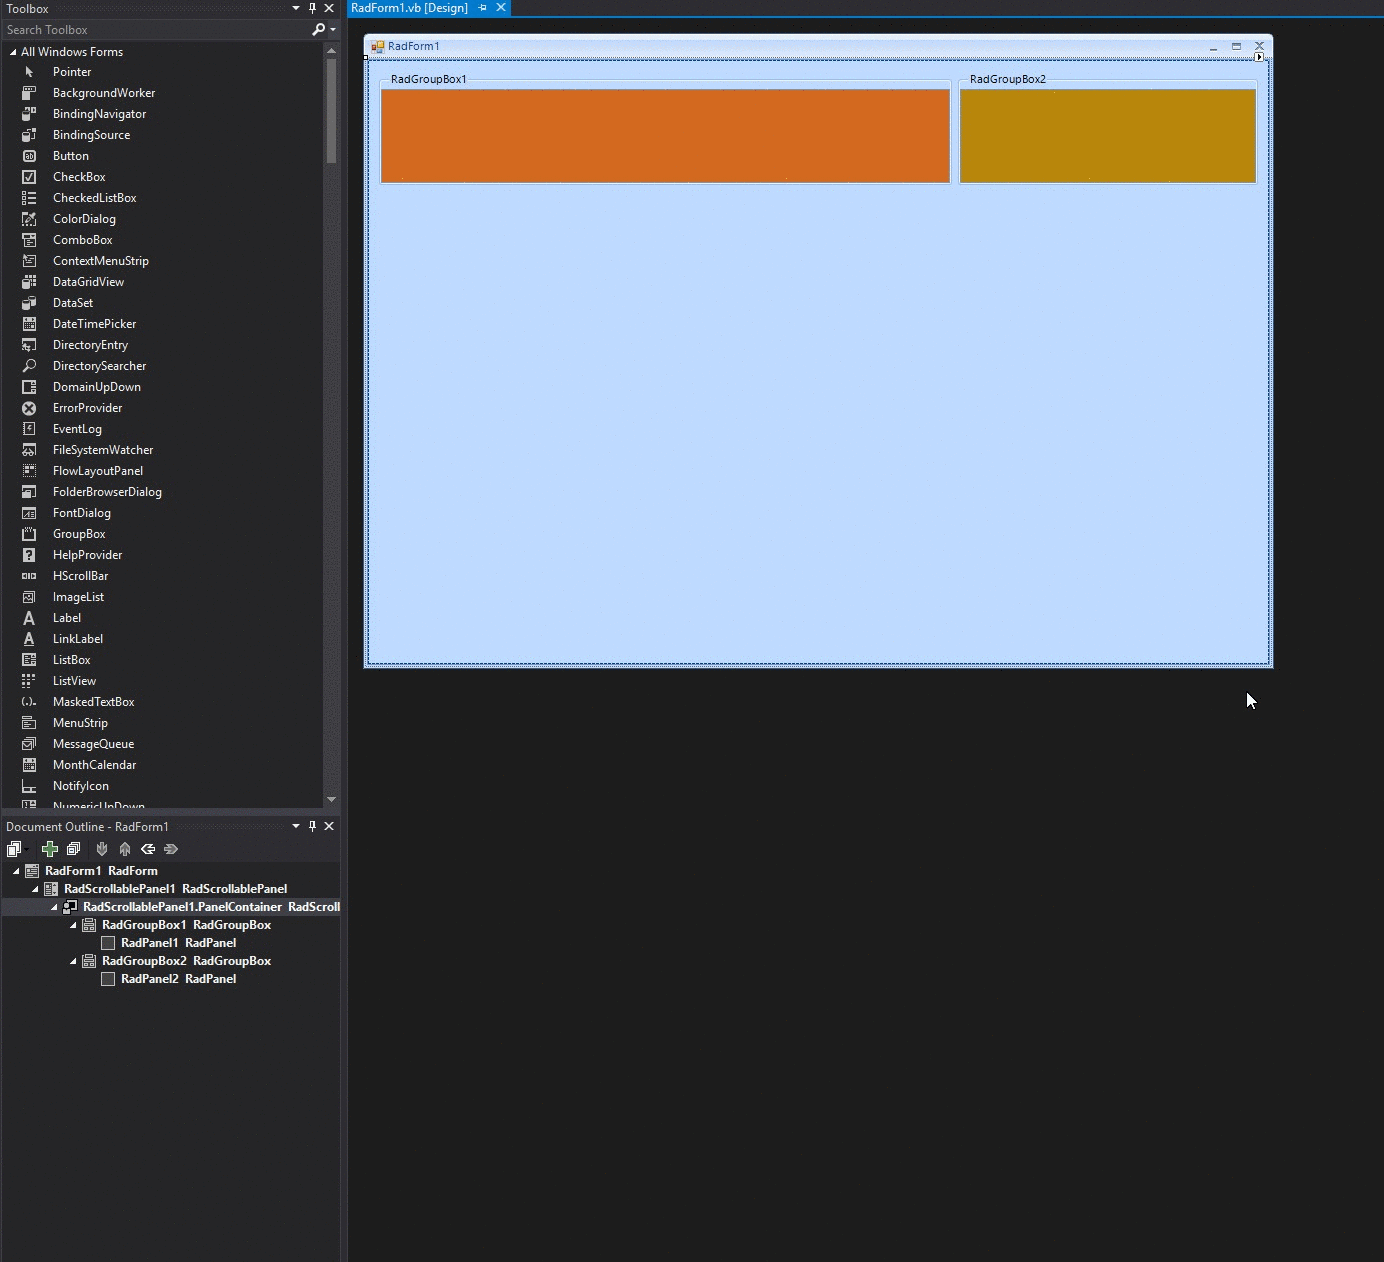This screenshot has width=1384, height=1262.
Task: Pick the DataSet component
Action: (x=73, y=303)
